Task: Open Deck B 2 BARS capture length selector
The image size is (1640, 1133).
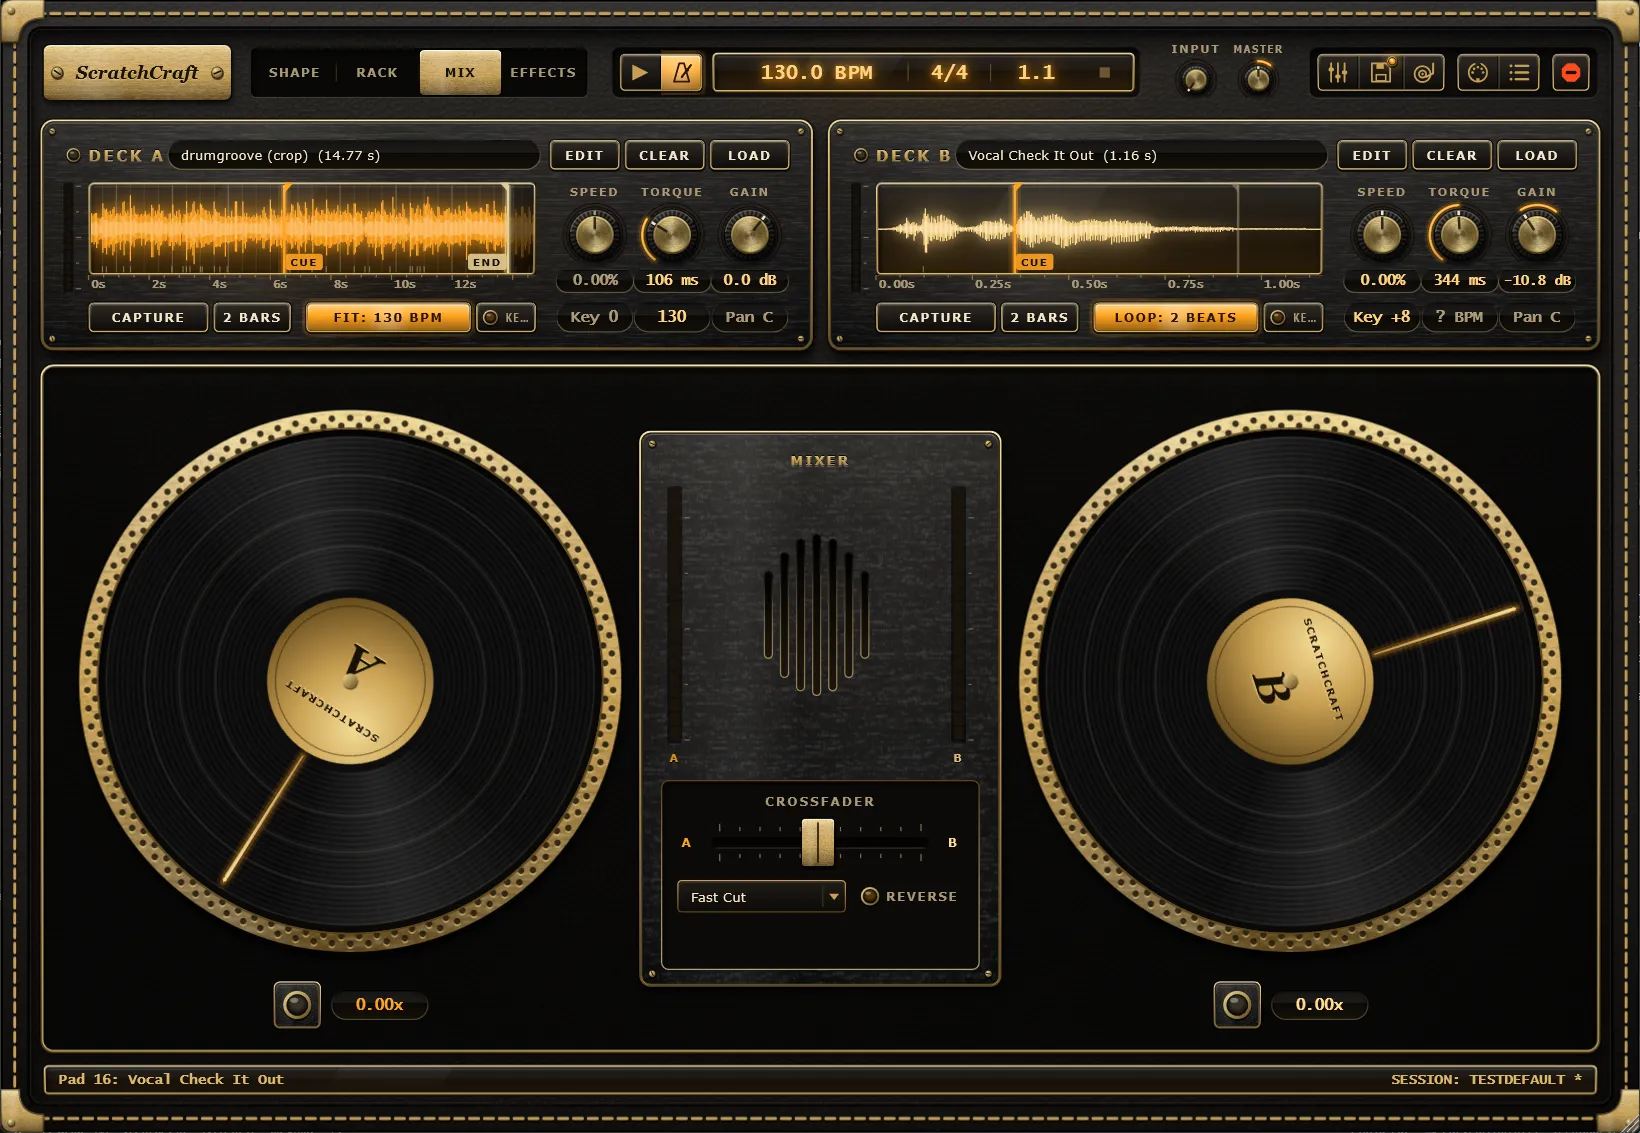Action: (x=1040, y=318)
